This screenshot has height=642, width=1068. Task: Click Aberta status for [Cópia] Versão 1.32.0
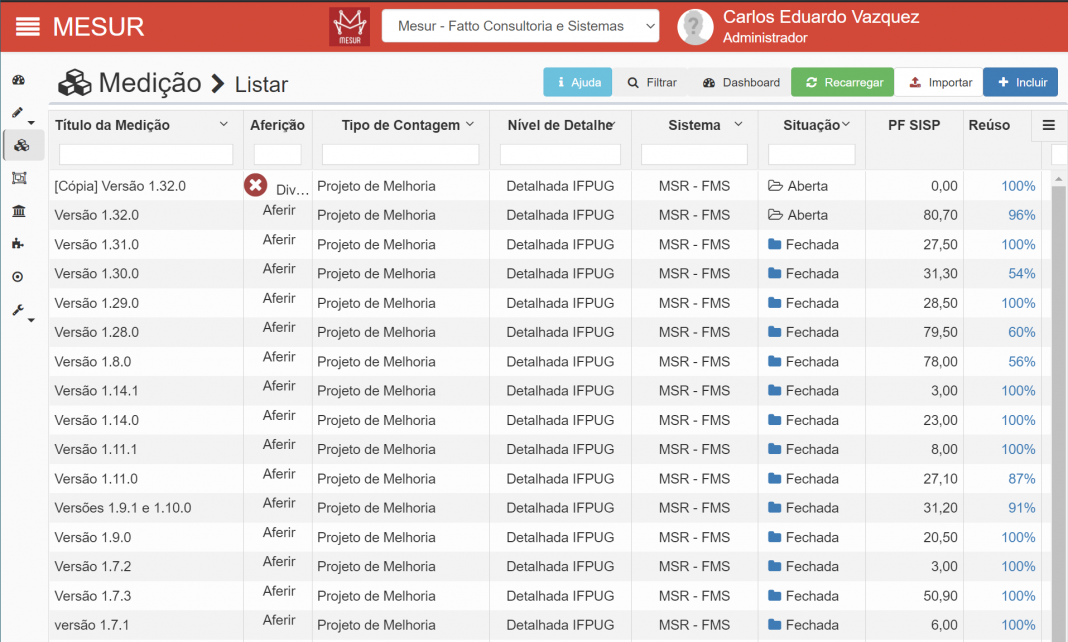coord(808,186)
